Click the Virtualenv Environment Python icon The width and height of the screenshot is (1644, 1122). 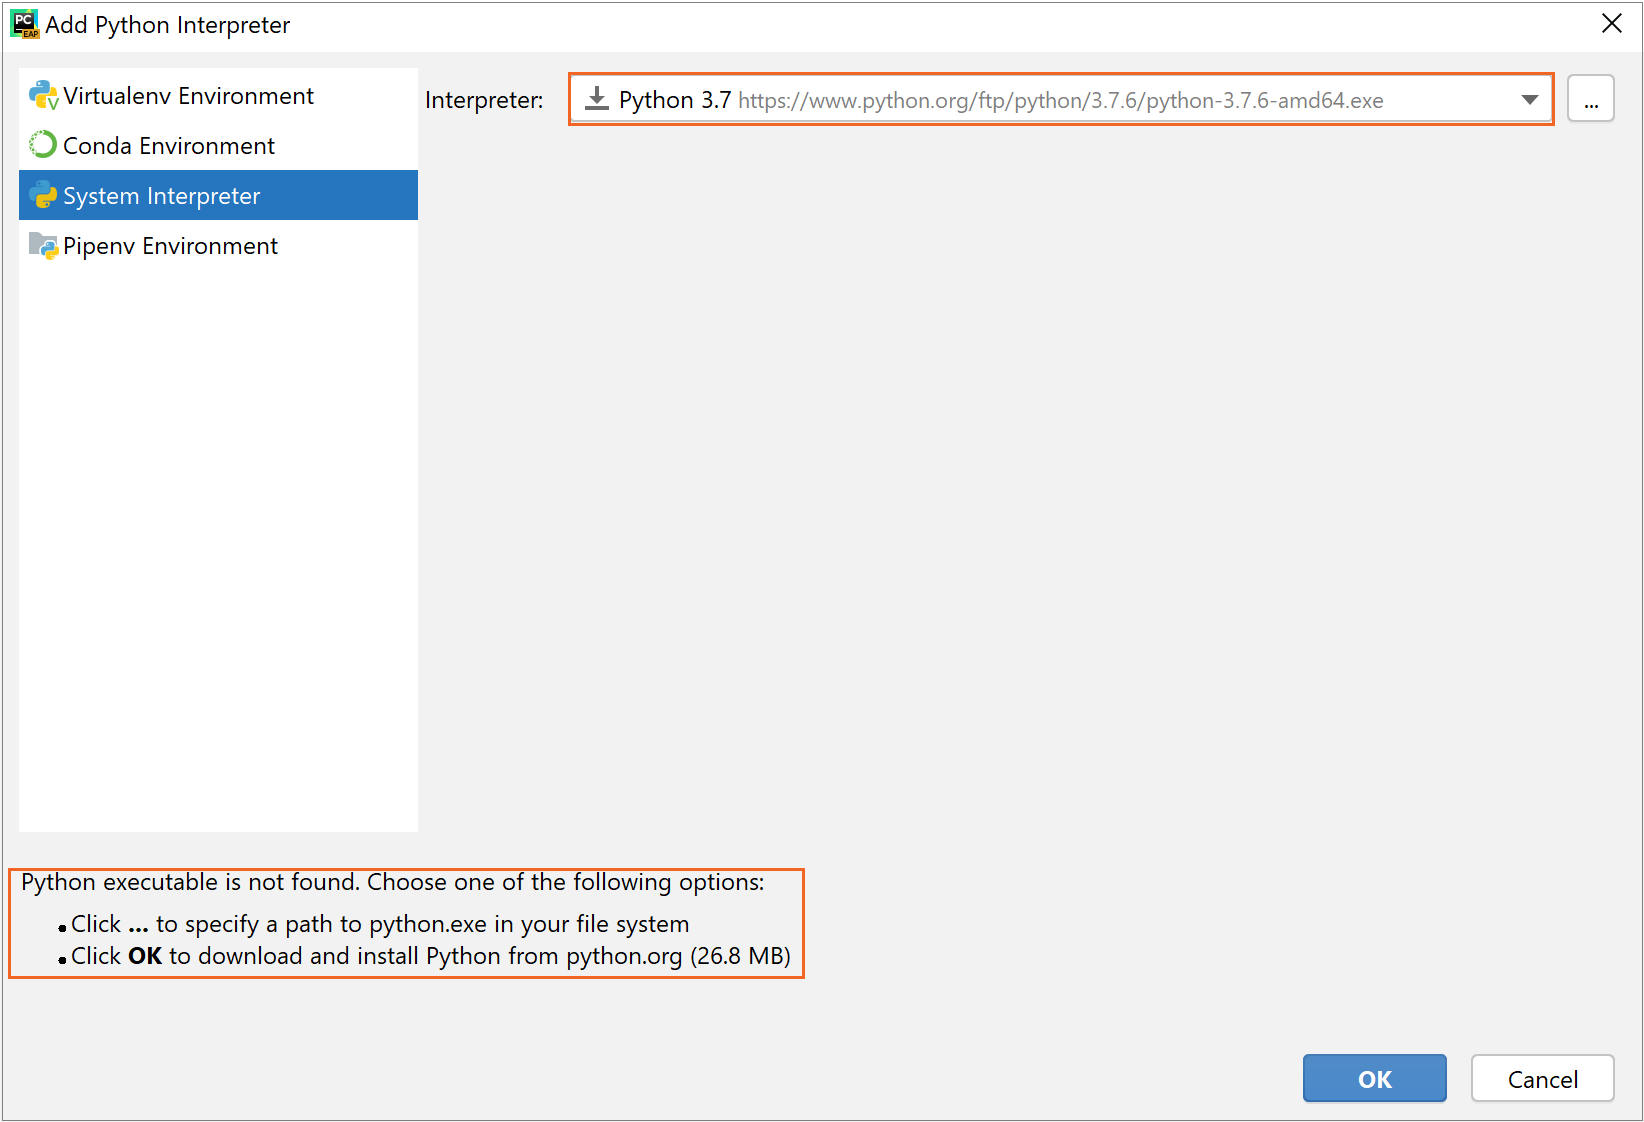[x=42, y=94]
